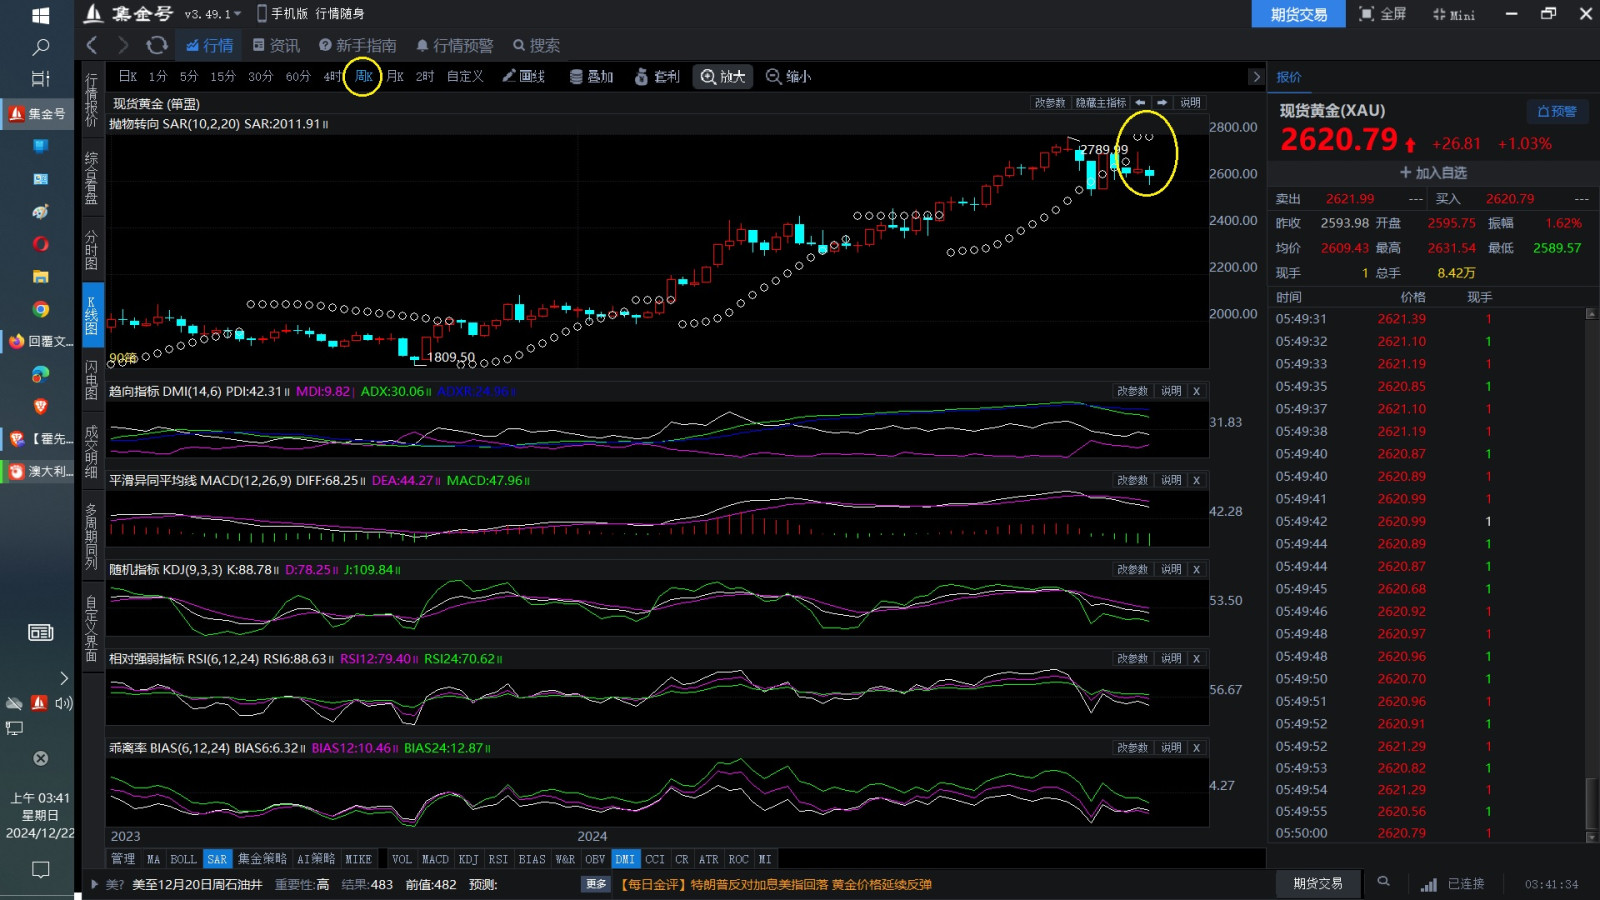Expand the timeframe toolbar right arrow
This screenshot has height=900, width=1600.
(x=1256, y=77)
